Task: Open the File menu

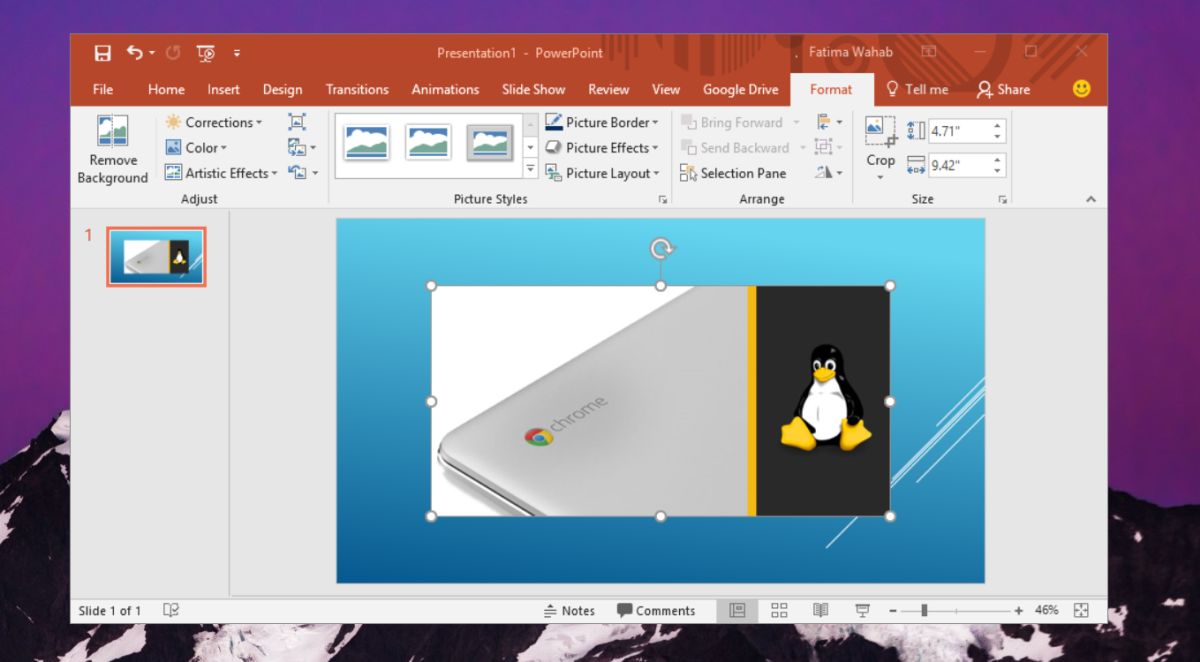Action: tap(103, 89)
